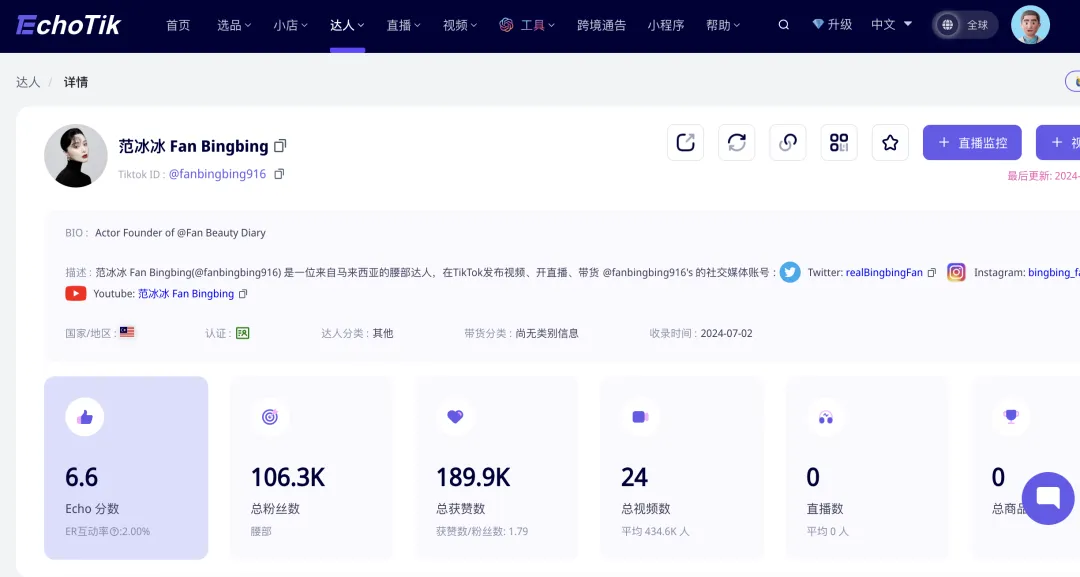This screenshot has width=1080, height=577.
Task: Open the search icon in the top bar
Action: (x=784, y=25)
